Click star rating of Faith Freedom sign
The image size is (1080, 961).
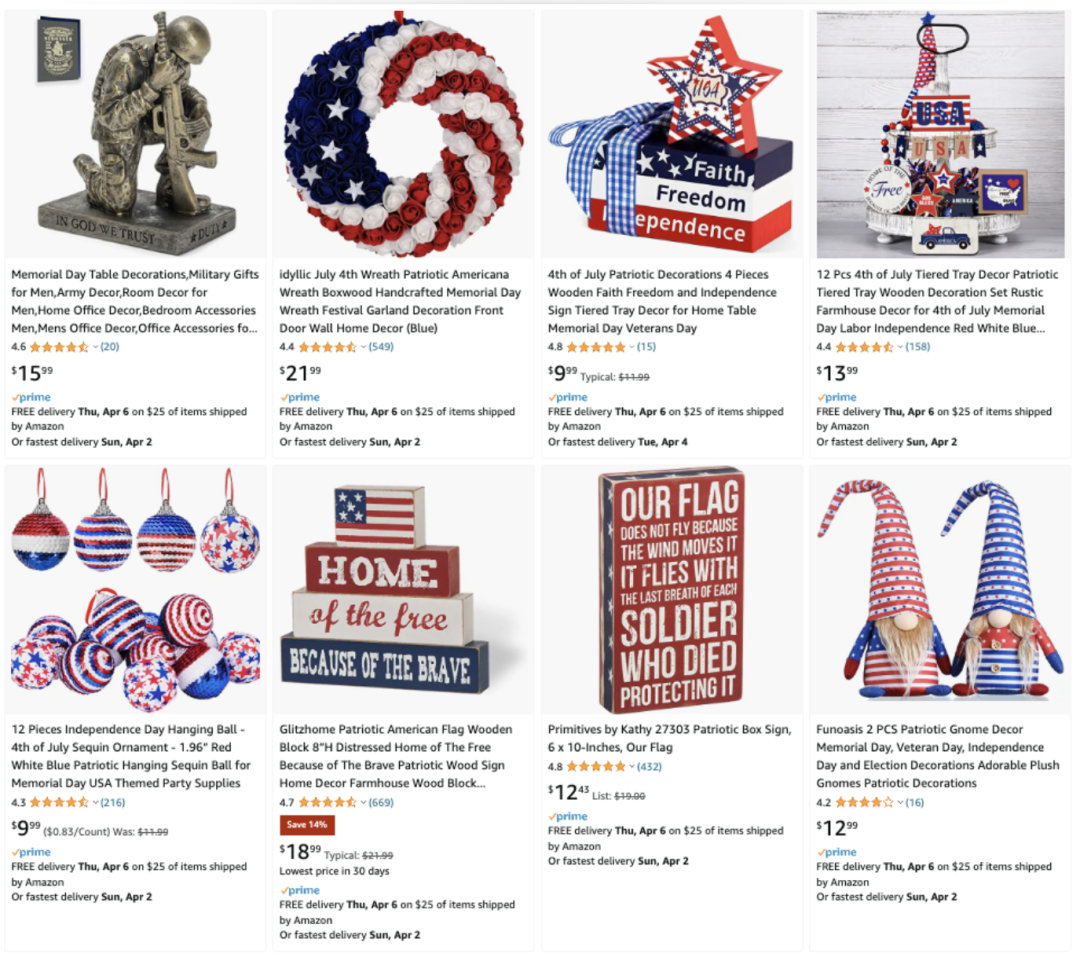(x=596, y=347)
